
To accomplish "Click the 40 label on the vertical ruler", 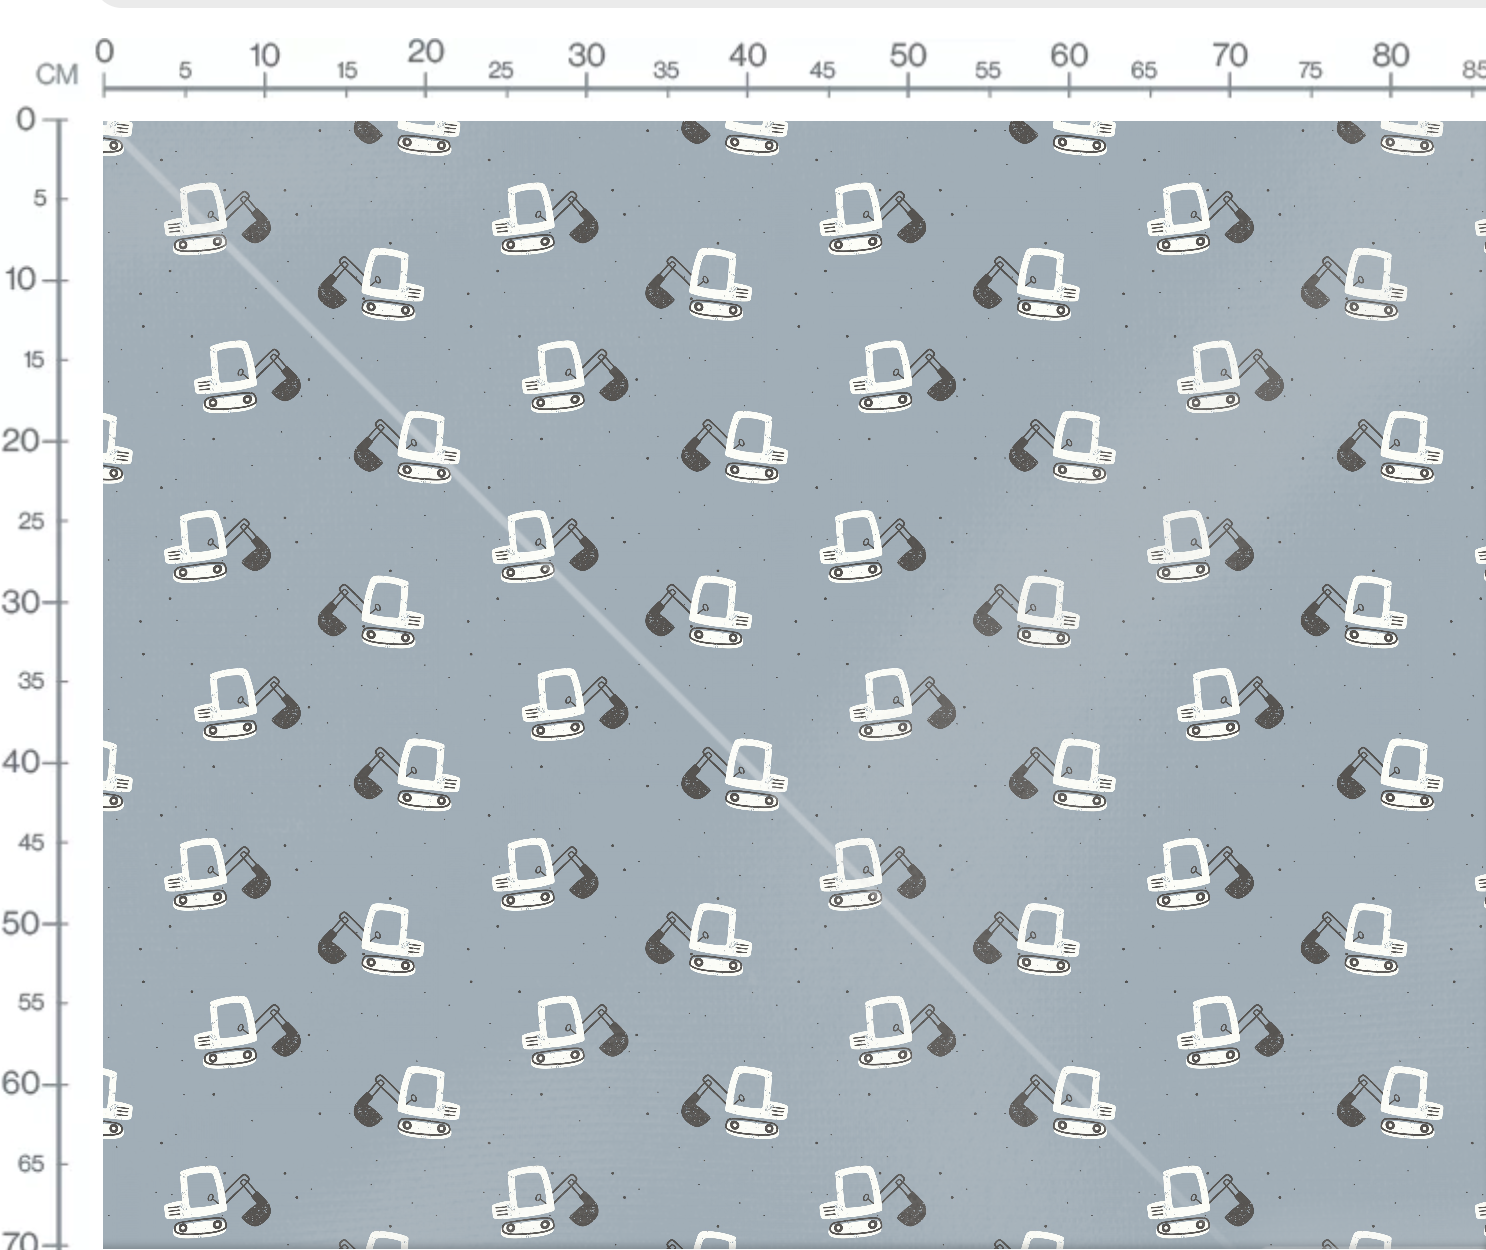I will (20, 762).
